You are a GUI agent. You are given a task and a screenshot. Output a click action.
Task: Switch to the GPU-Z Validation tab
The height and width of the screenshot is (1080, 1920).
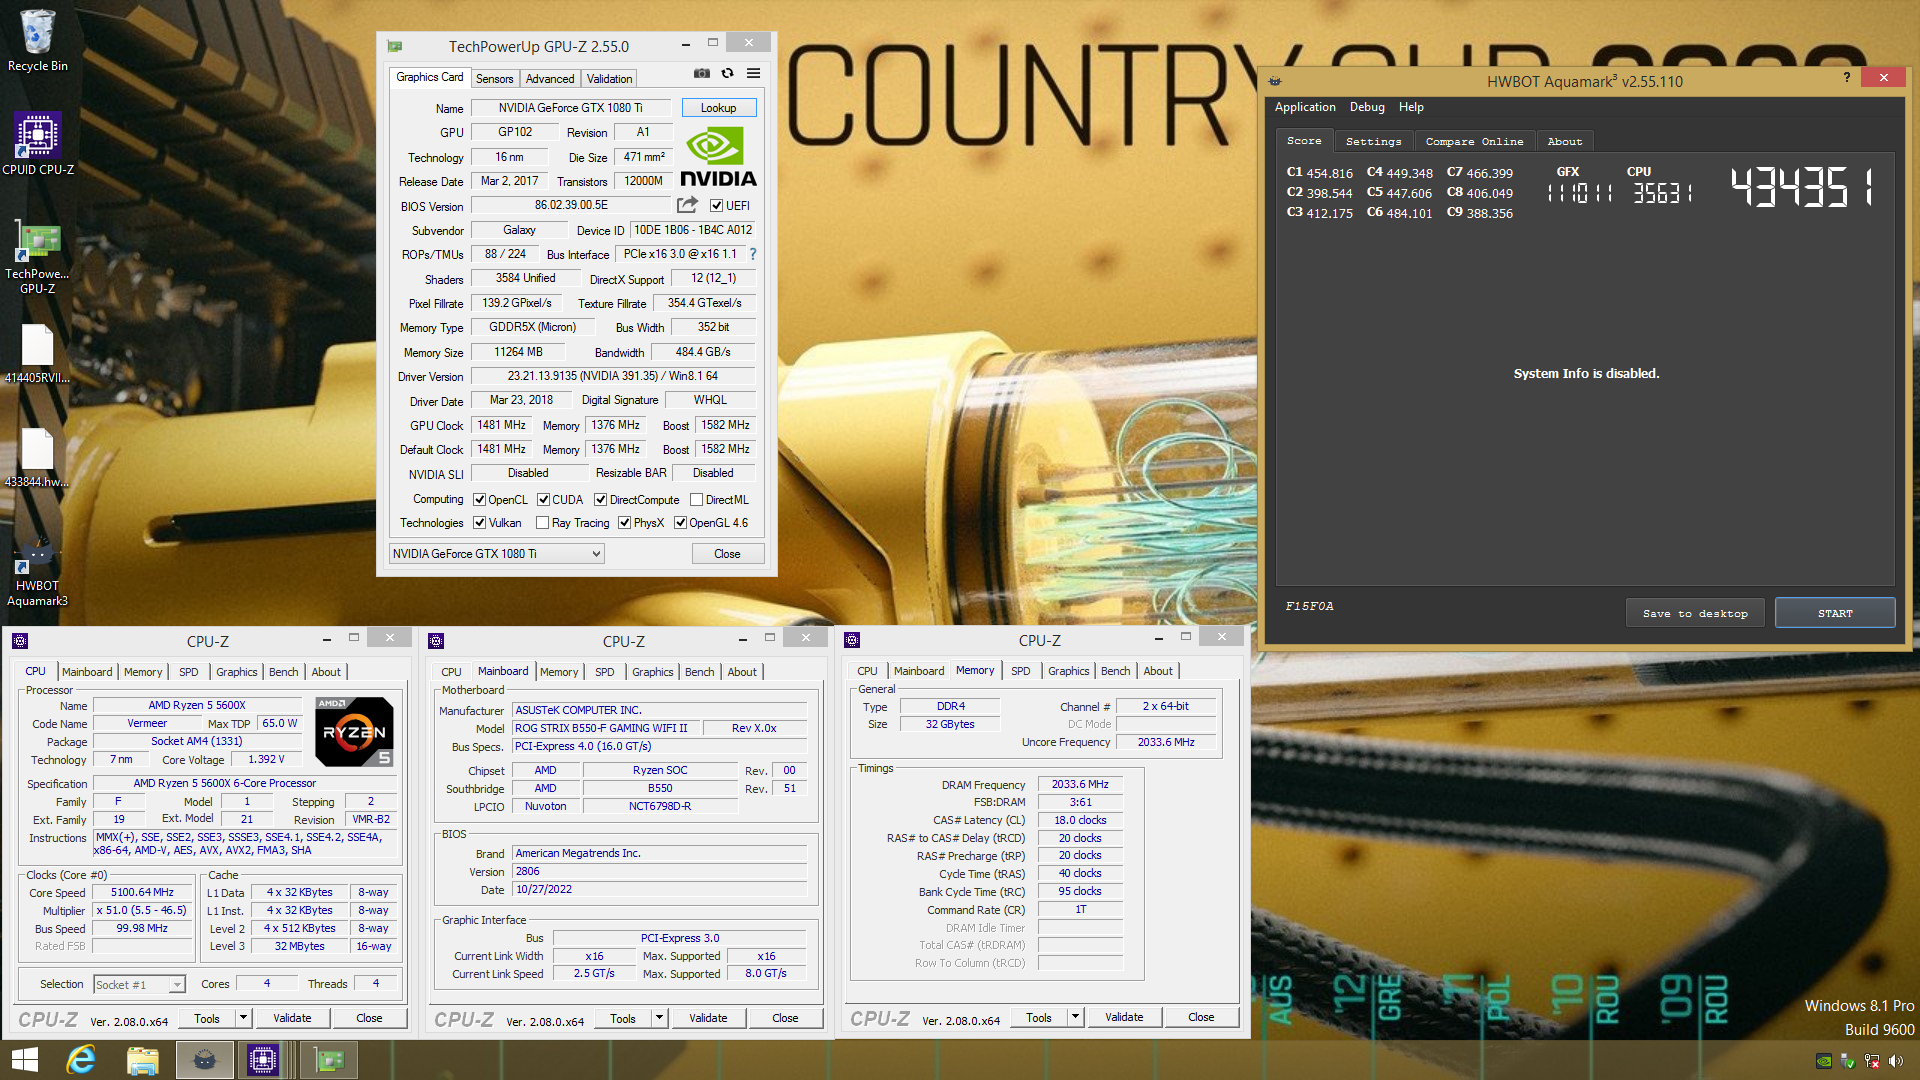click(609, 79)
